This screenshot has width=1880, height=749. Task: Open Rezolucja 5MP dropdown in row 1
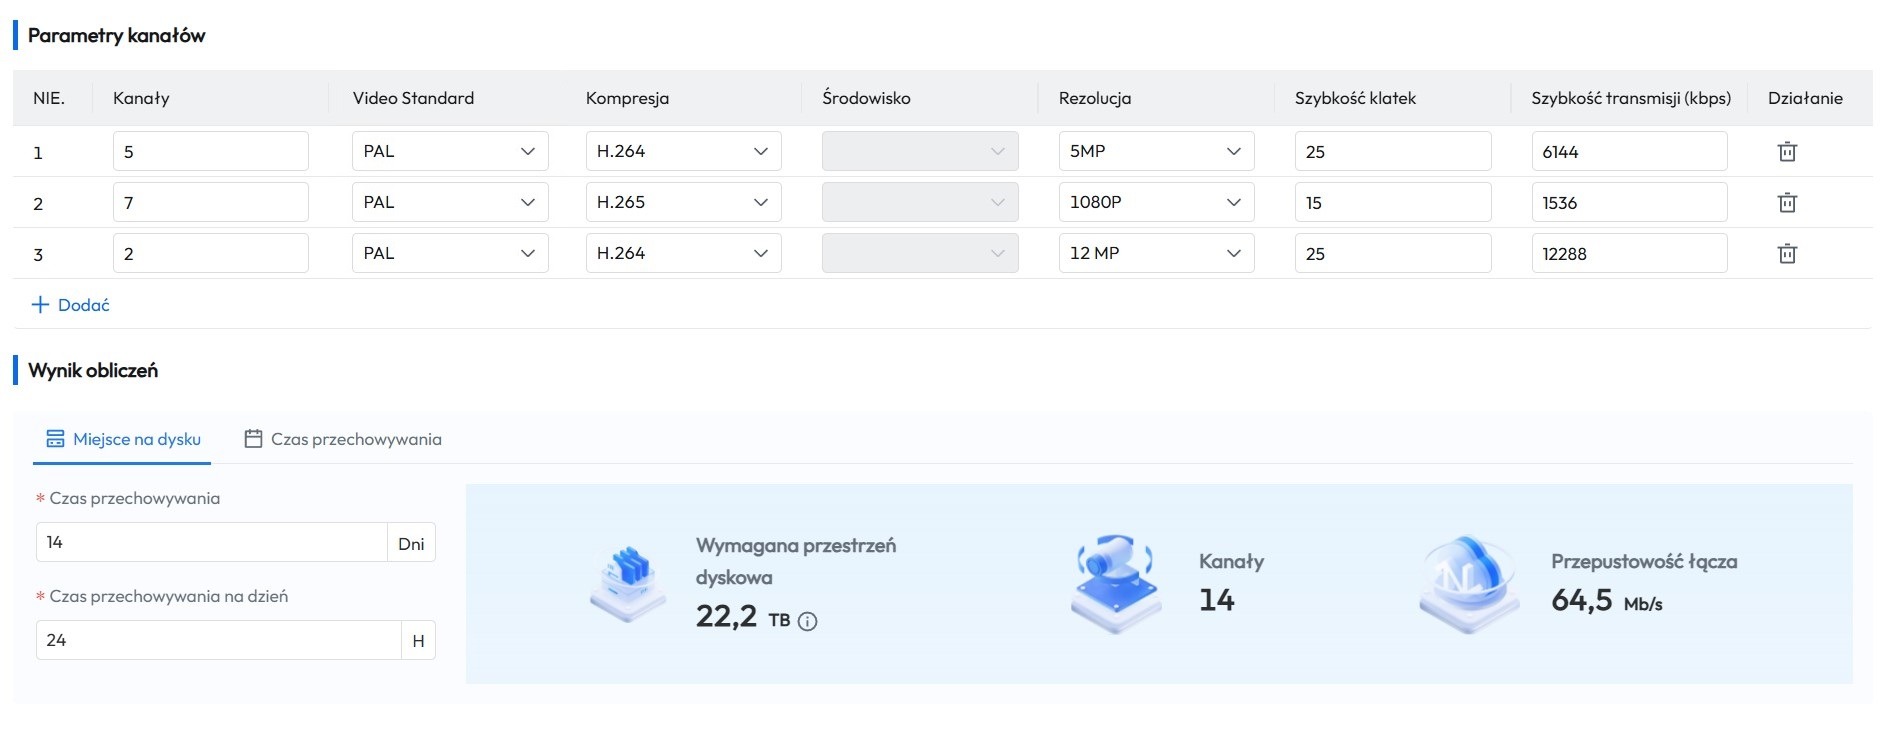click(1155, 152)
